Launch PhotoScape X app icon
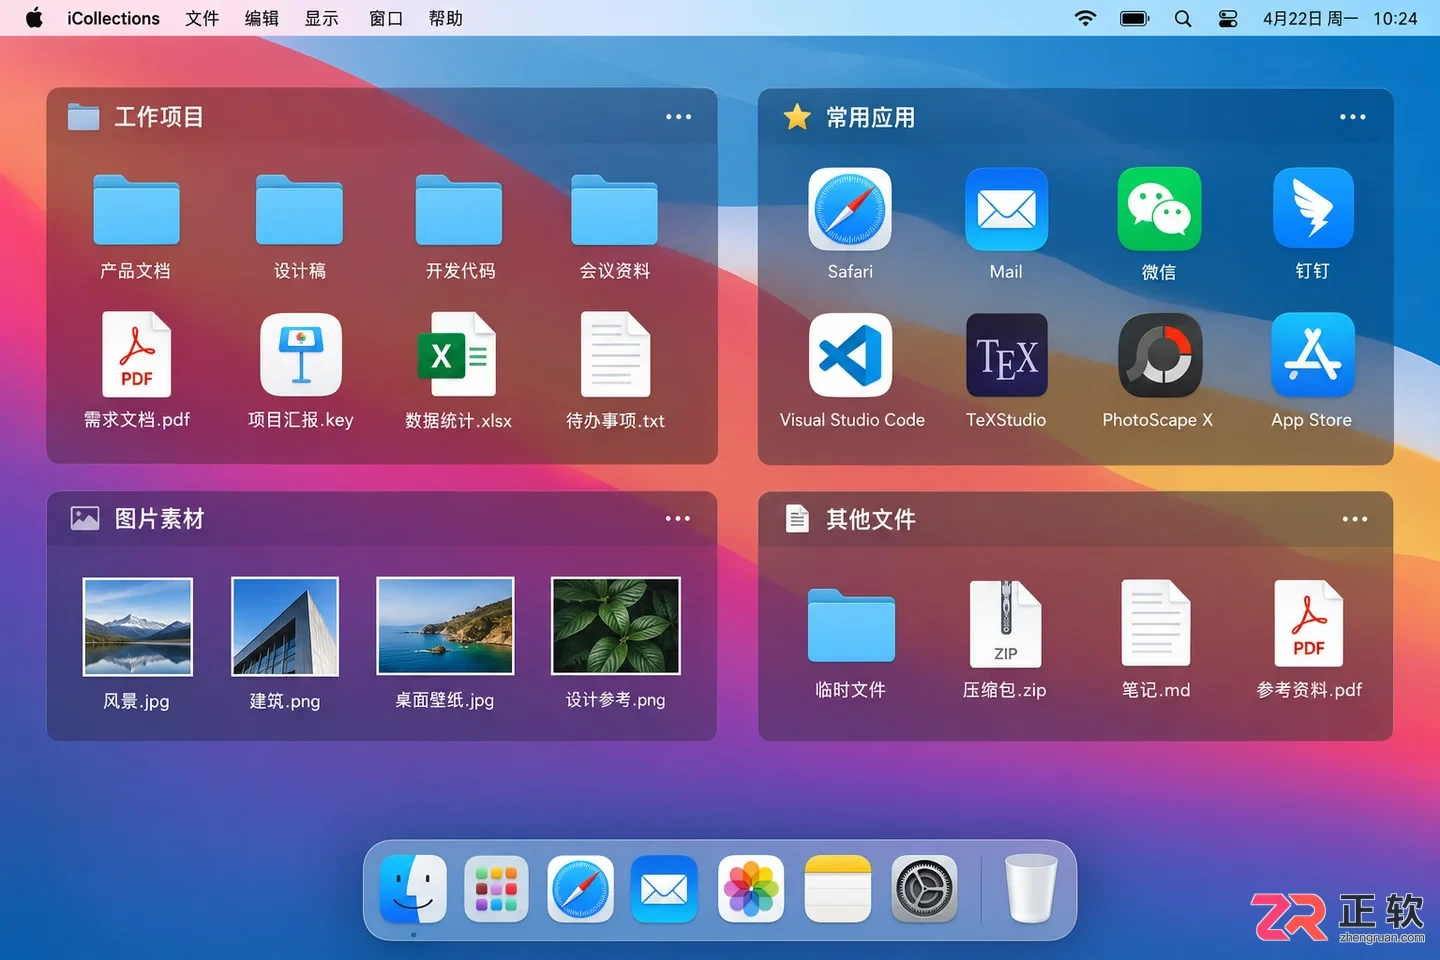Viewport: 1440px width, 960px height. click(x=1160, y=355)
